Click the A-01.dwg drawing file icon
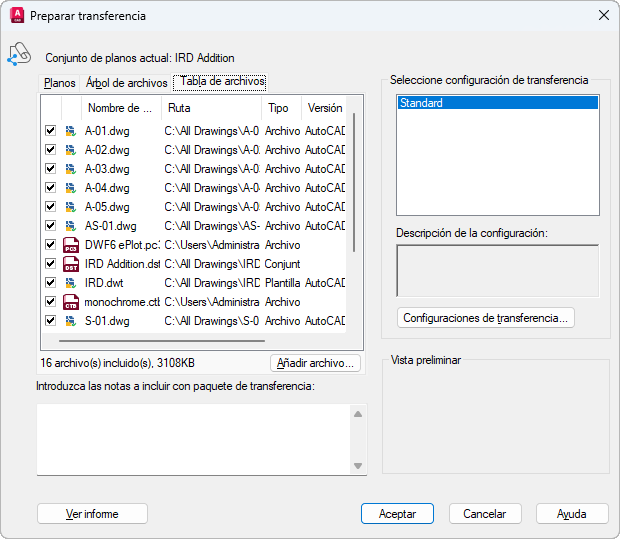This screenshot has height=539, width=620. [70, 131]
